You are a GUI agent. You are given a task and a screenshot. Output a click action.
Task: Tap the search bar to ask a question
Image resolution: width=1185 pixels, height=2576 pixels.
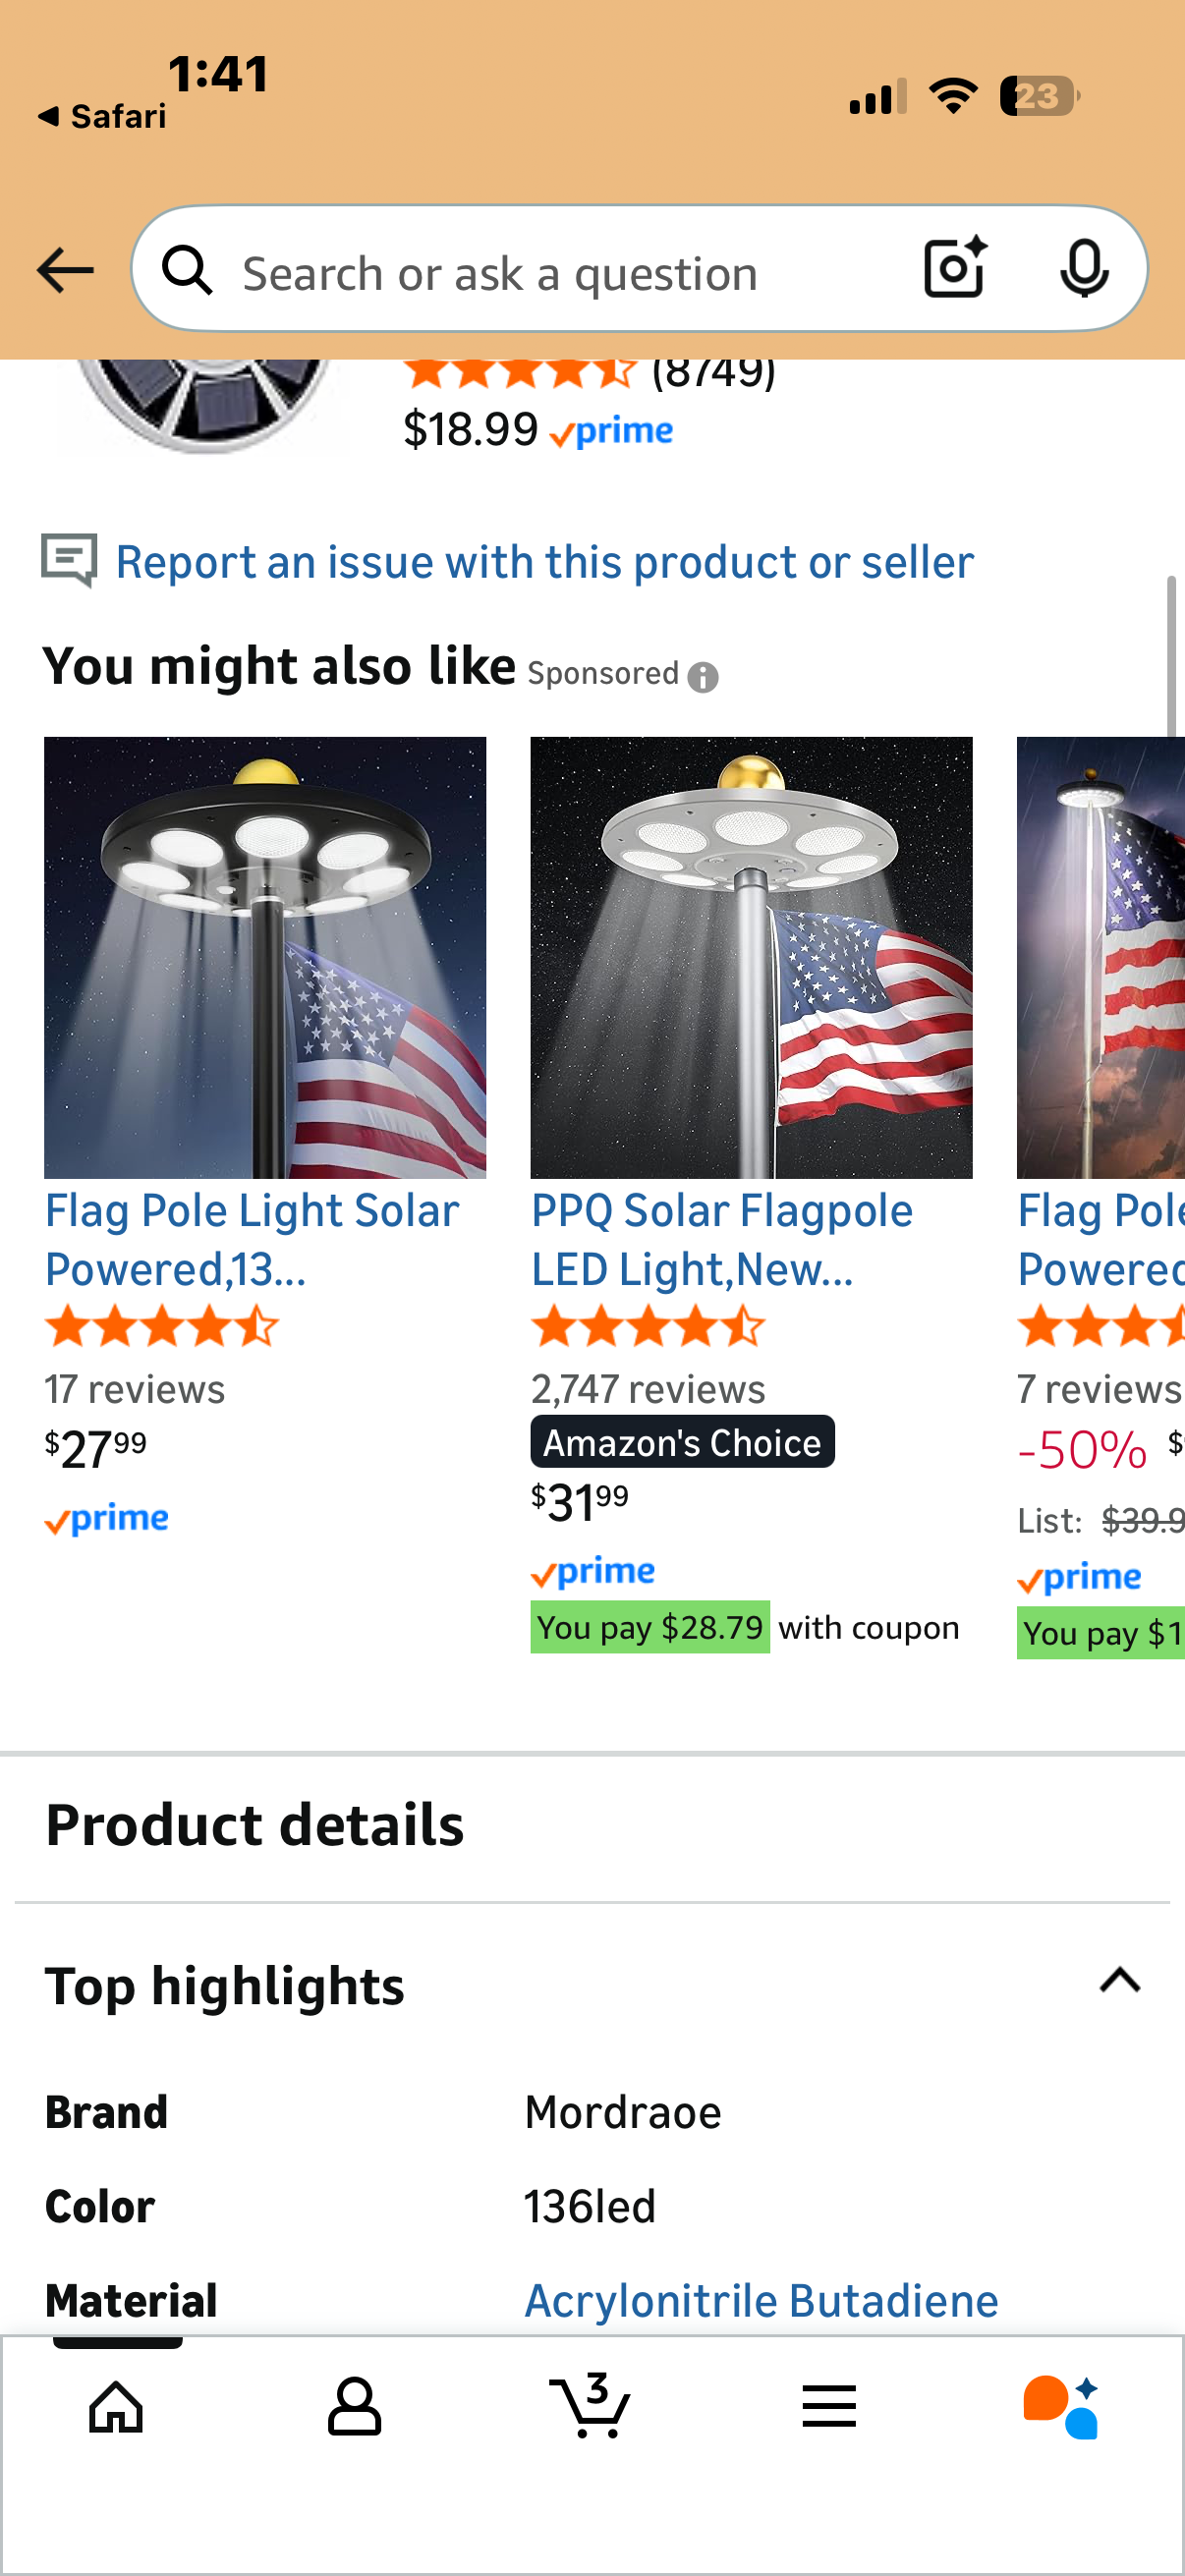point(500,270)
